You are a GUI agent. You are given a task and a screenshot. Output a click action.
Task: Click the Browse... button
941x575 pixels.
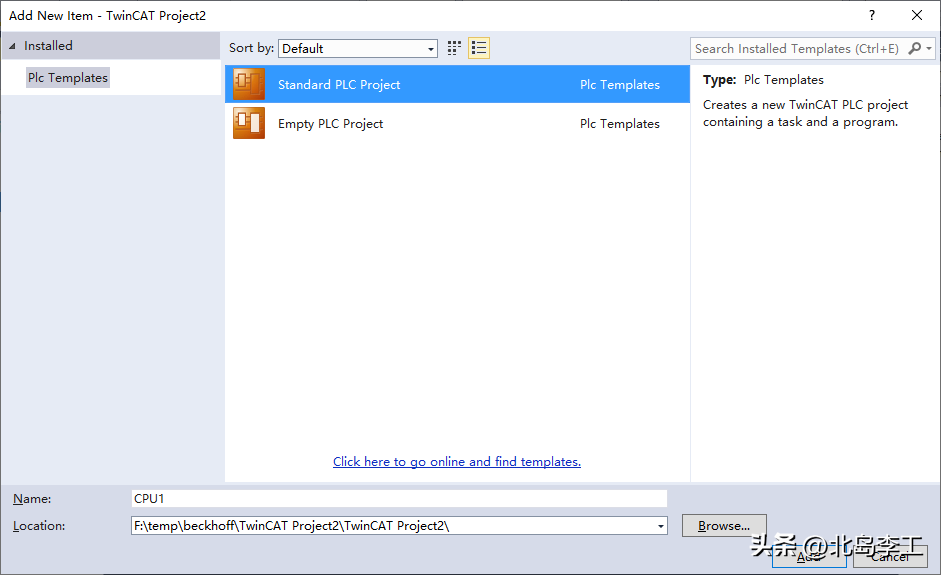[724, 526]
